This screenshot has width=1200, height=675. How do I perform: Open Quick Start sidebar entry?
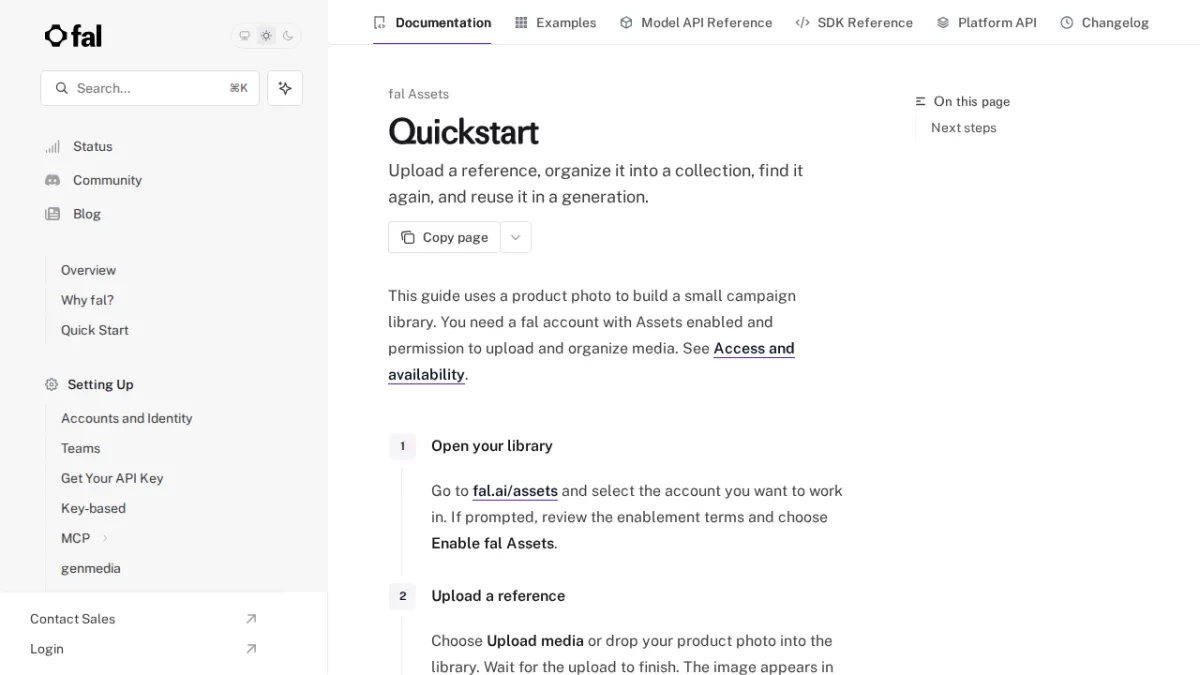pos(94,330)
